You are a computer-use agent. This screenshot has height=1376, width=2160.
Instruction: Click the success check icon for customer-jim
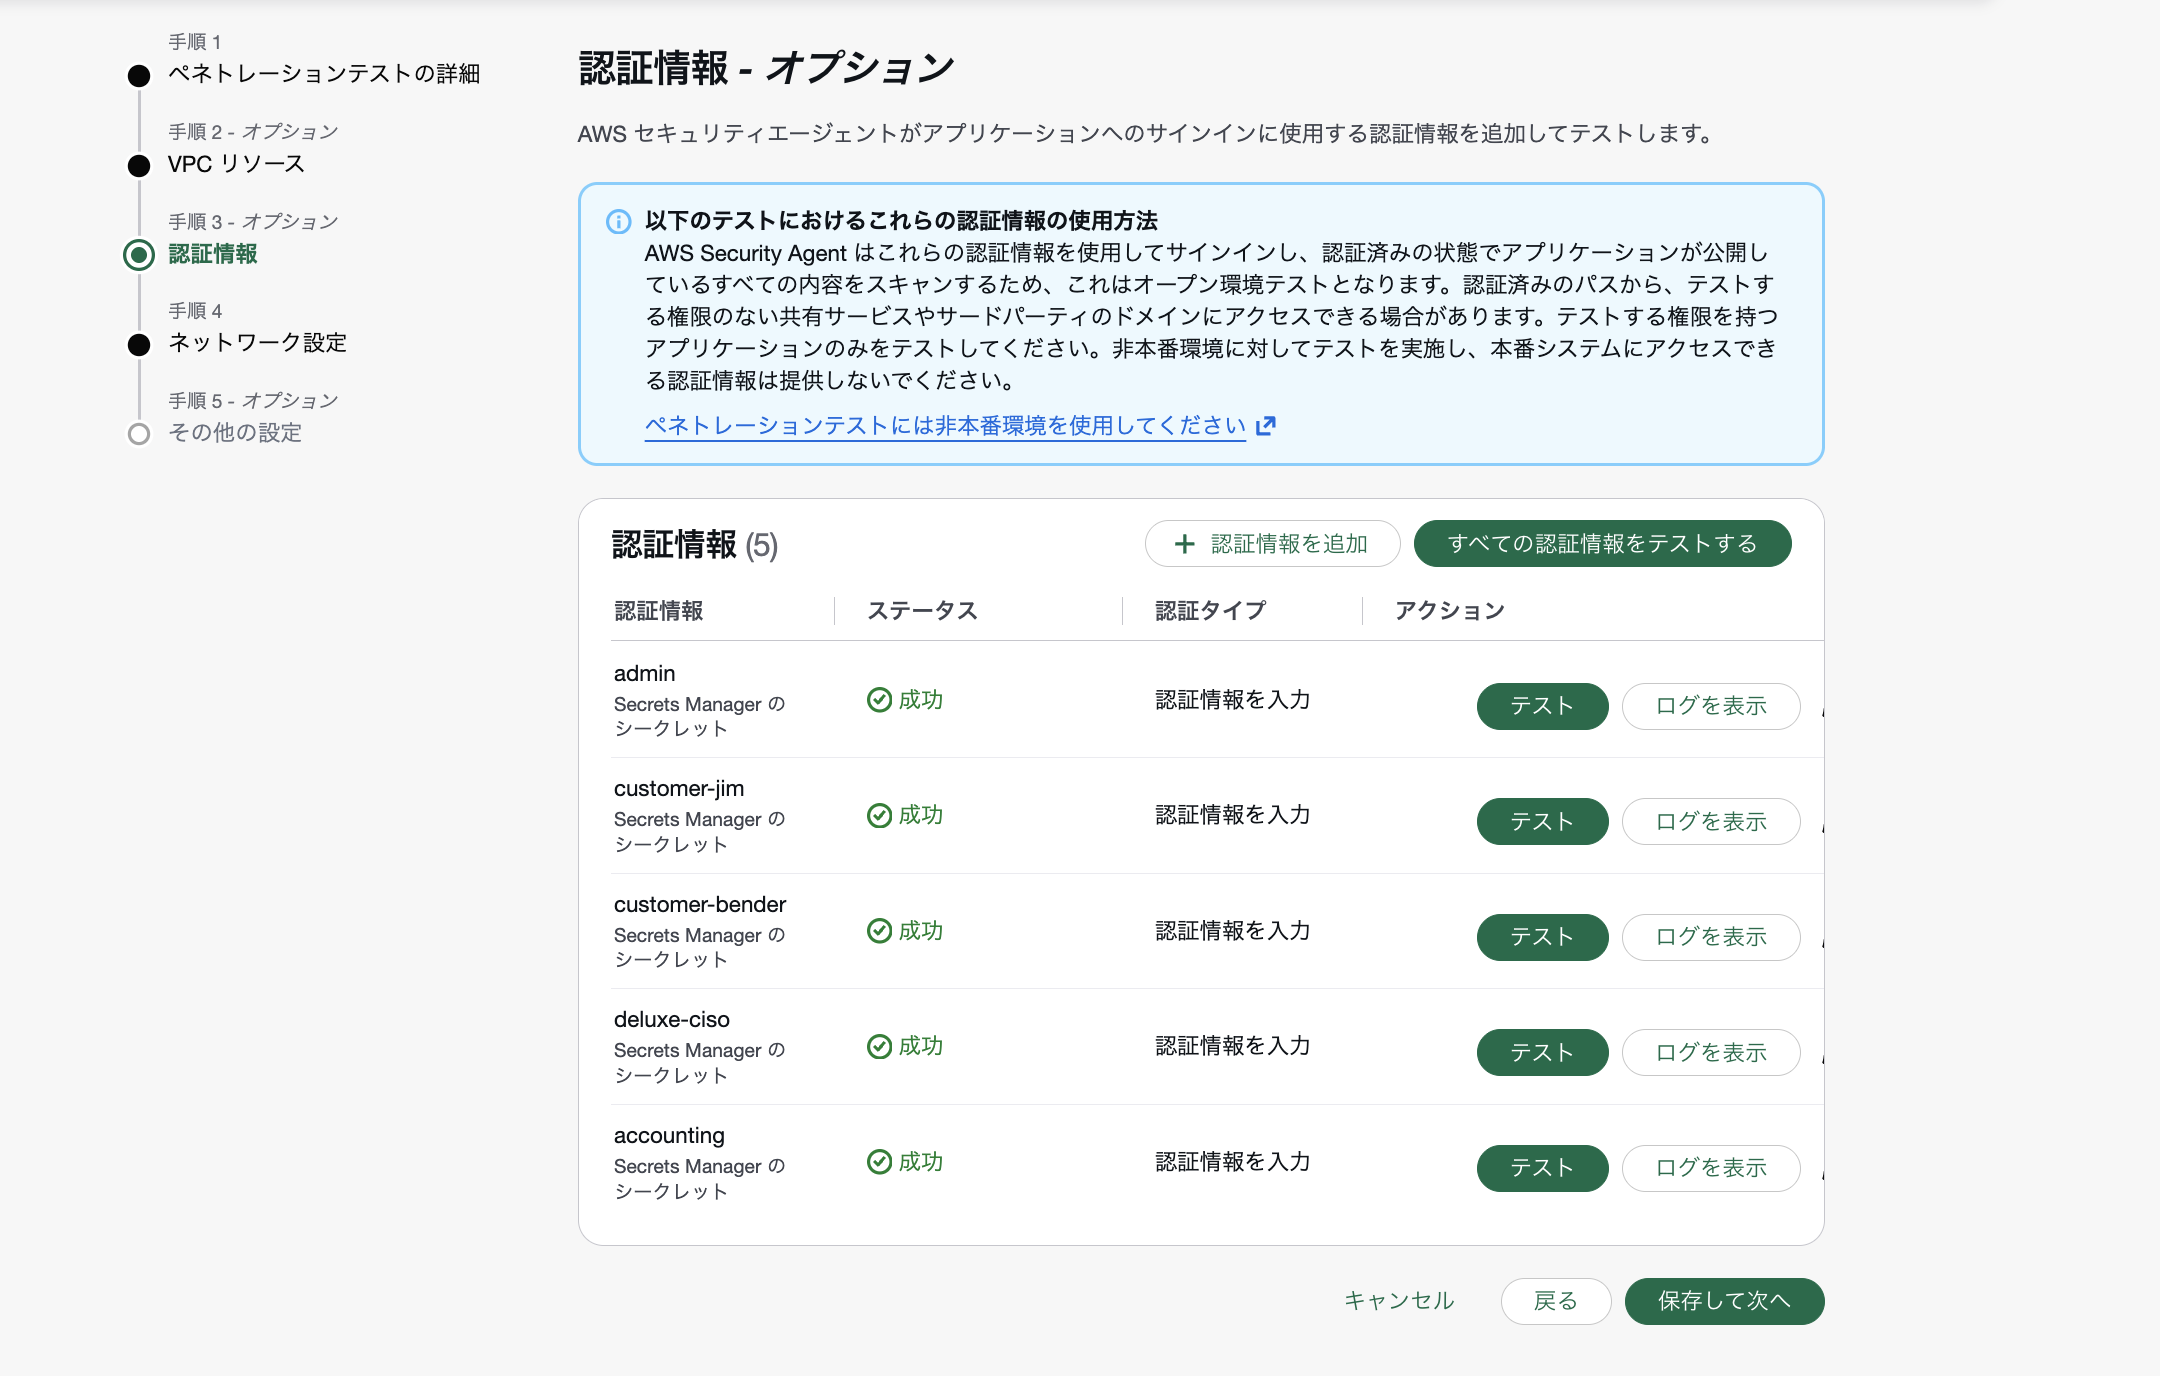[879, 816]
